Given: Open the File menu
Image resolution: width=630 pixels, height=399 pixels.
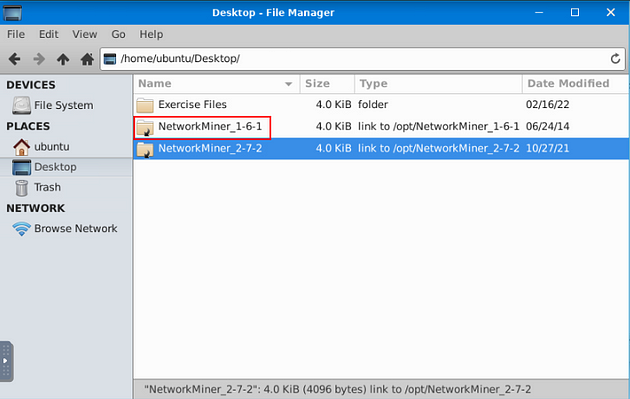Looking at the screenshot, I should coord(16,35).
